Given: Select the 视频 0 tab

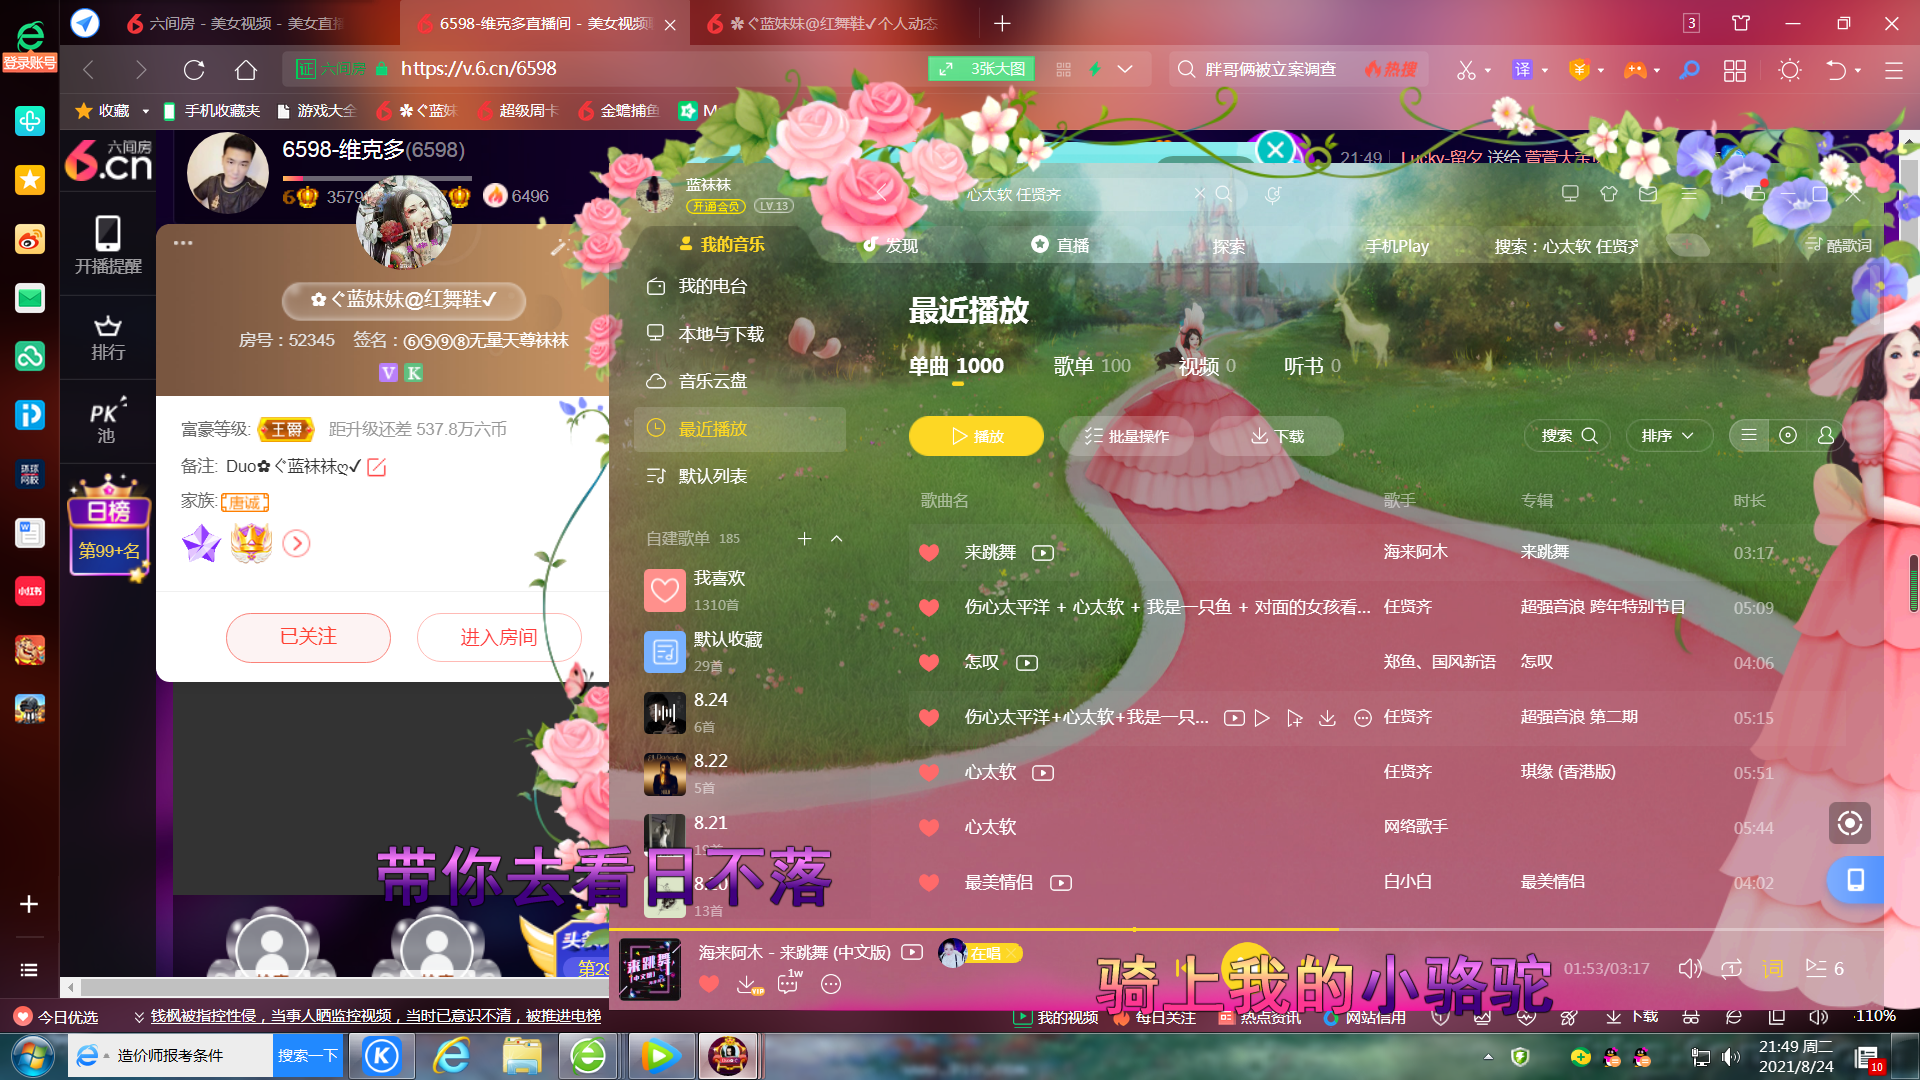Looking at the screenshot, I should coord(1207,366).
